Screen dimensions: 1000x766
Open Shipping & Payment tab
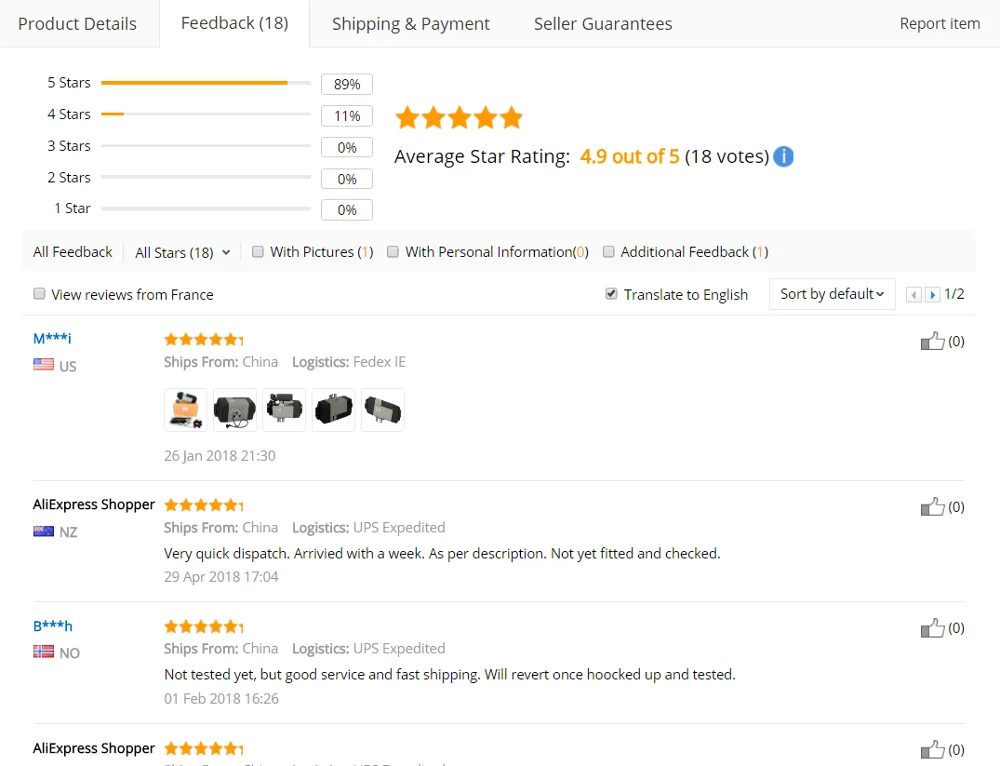[x=410, y=24]
